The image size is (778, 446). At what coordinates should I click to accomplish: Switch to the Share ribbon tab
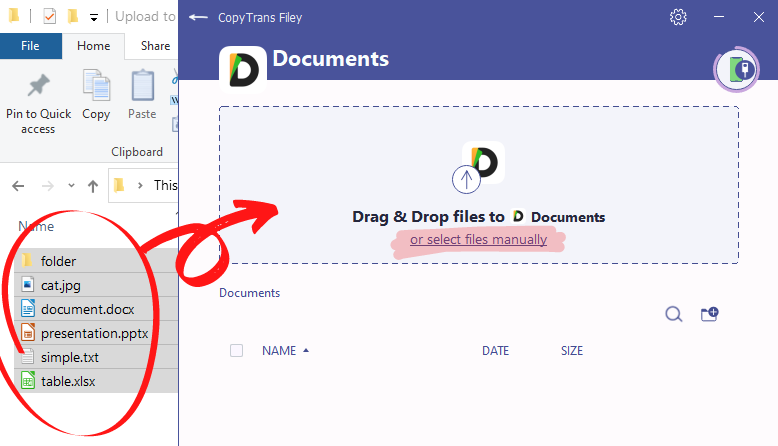coord(155,46)
